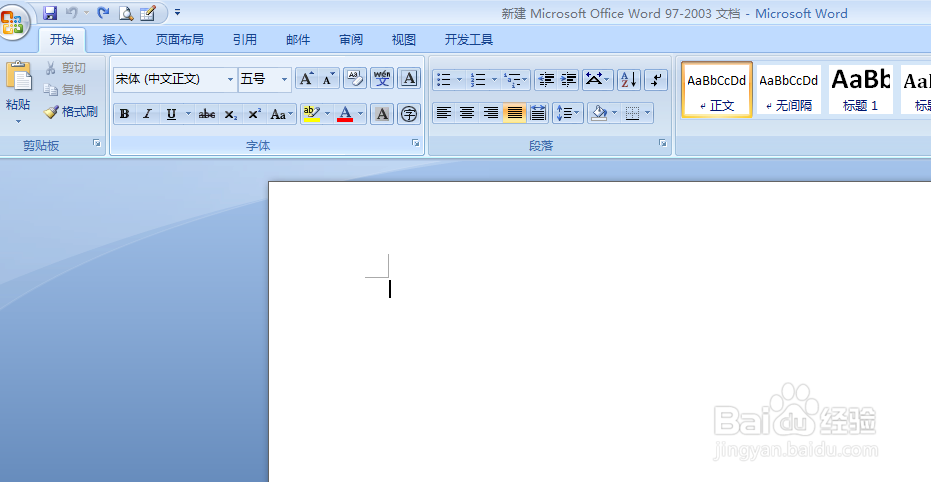Open the 插入 ribbon tab

point(115,40)
